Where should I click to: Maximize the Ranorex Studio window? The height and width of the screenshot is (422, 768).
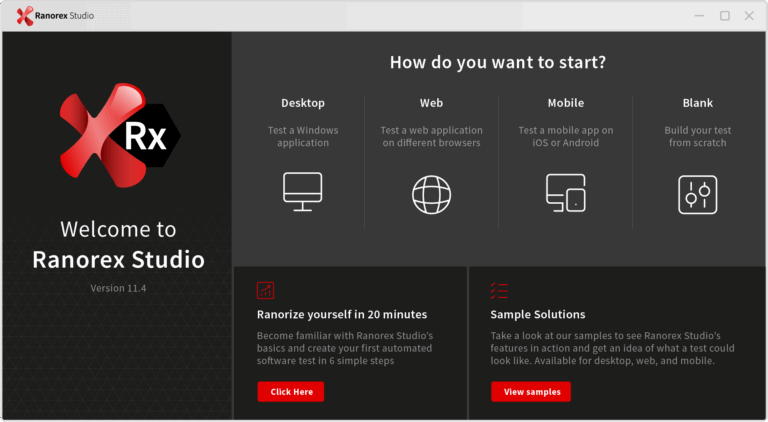[724, 15]
